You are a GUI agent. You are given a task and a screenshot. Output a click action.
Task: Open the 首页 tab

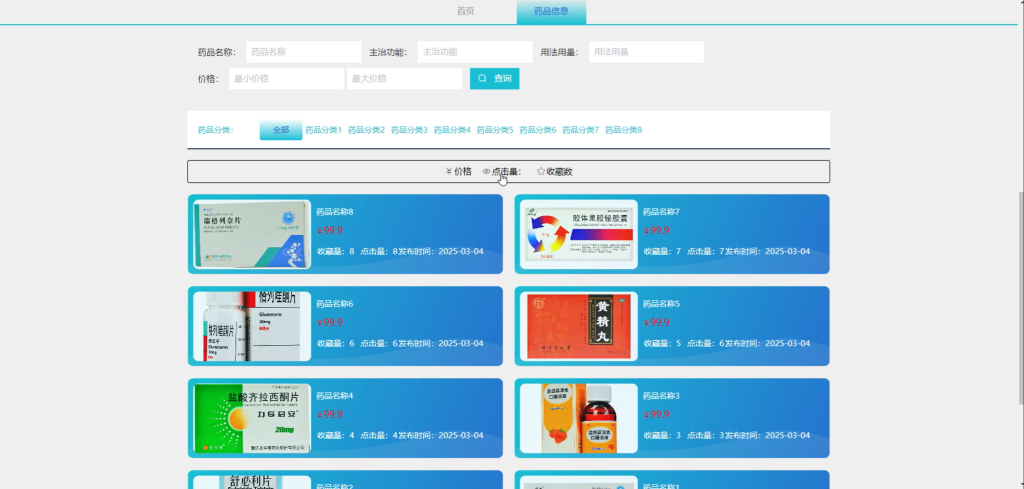coord(465,11)
